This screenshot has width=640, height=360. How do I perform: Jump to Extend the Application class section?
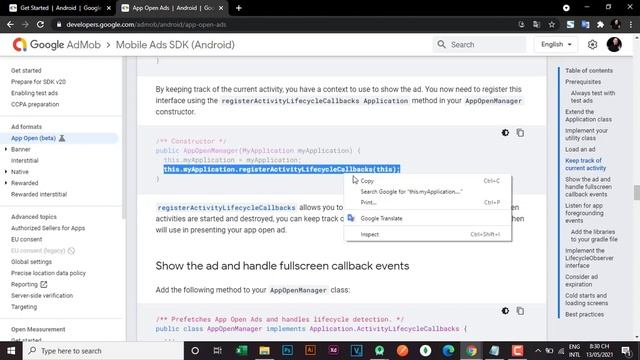pos(588,116)
